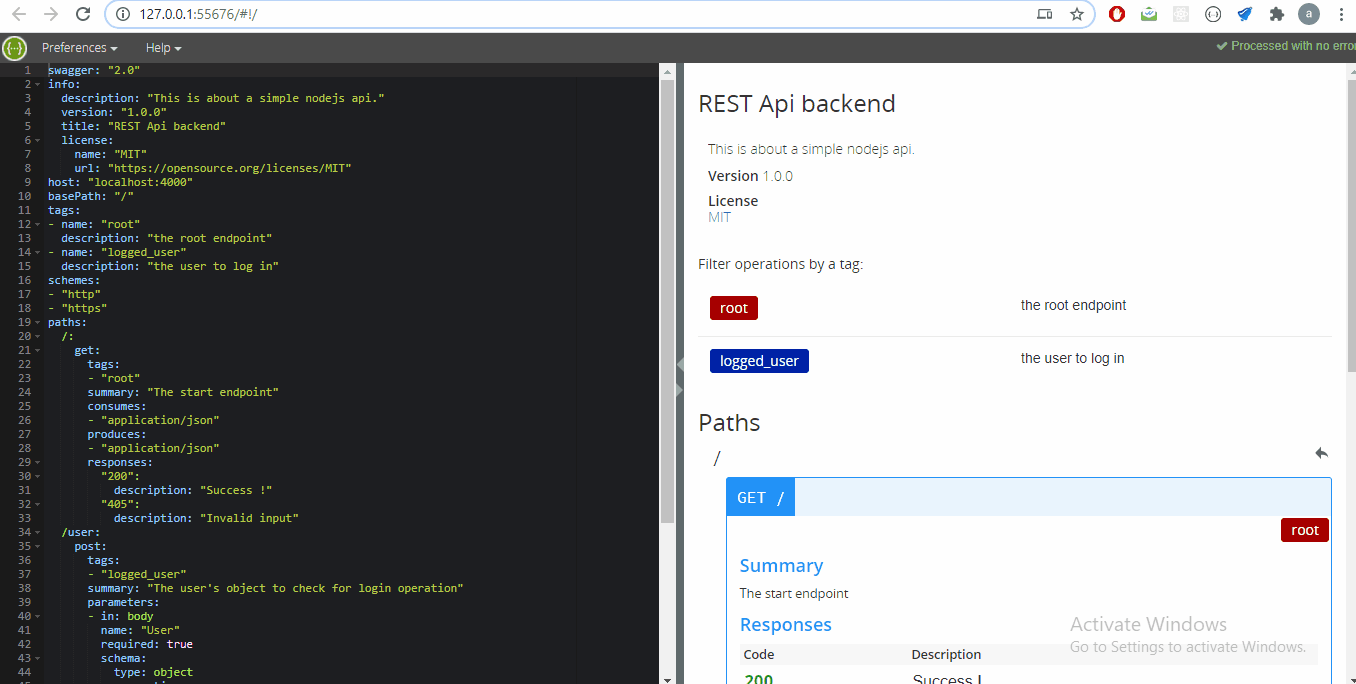Click the circular curly-braces extension icon
1356x684 pixels.
pyautogui.click(x=1213, y=14)
